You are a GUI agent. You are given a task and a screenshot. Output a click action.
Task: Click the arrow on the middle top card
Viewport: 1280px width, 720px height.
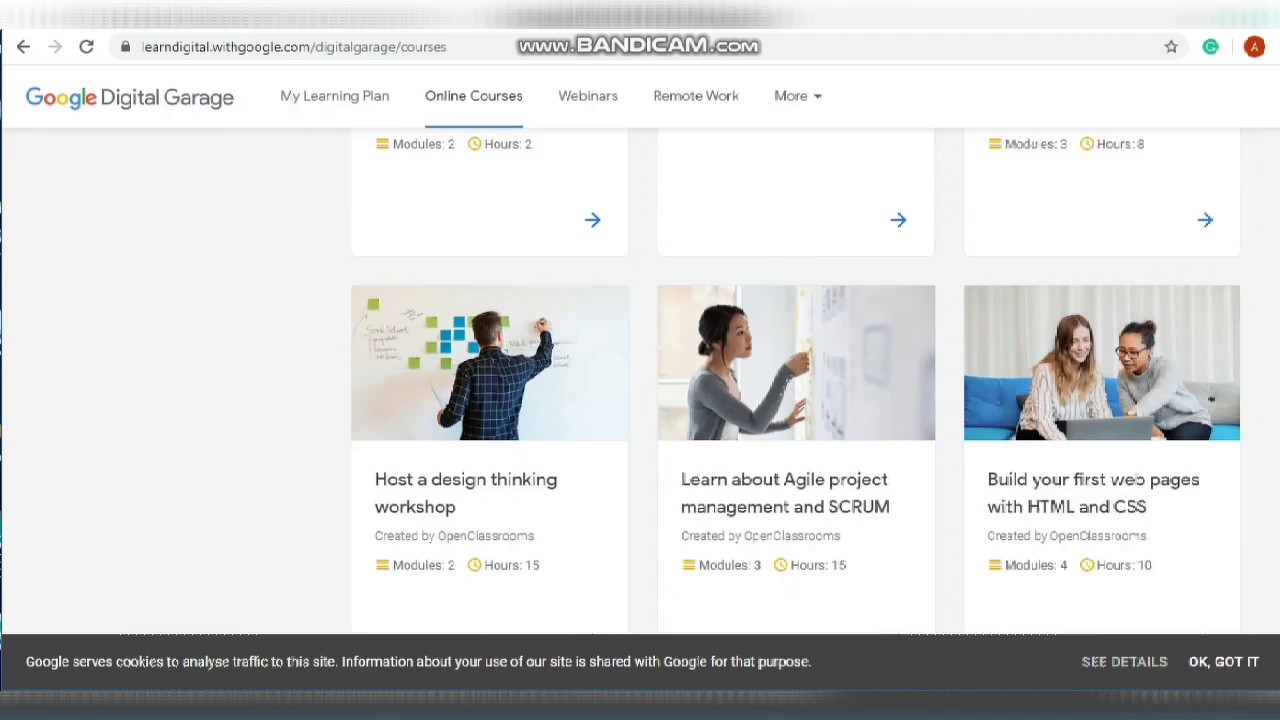pos(898,220)
